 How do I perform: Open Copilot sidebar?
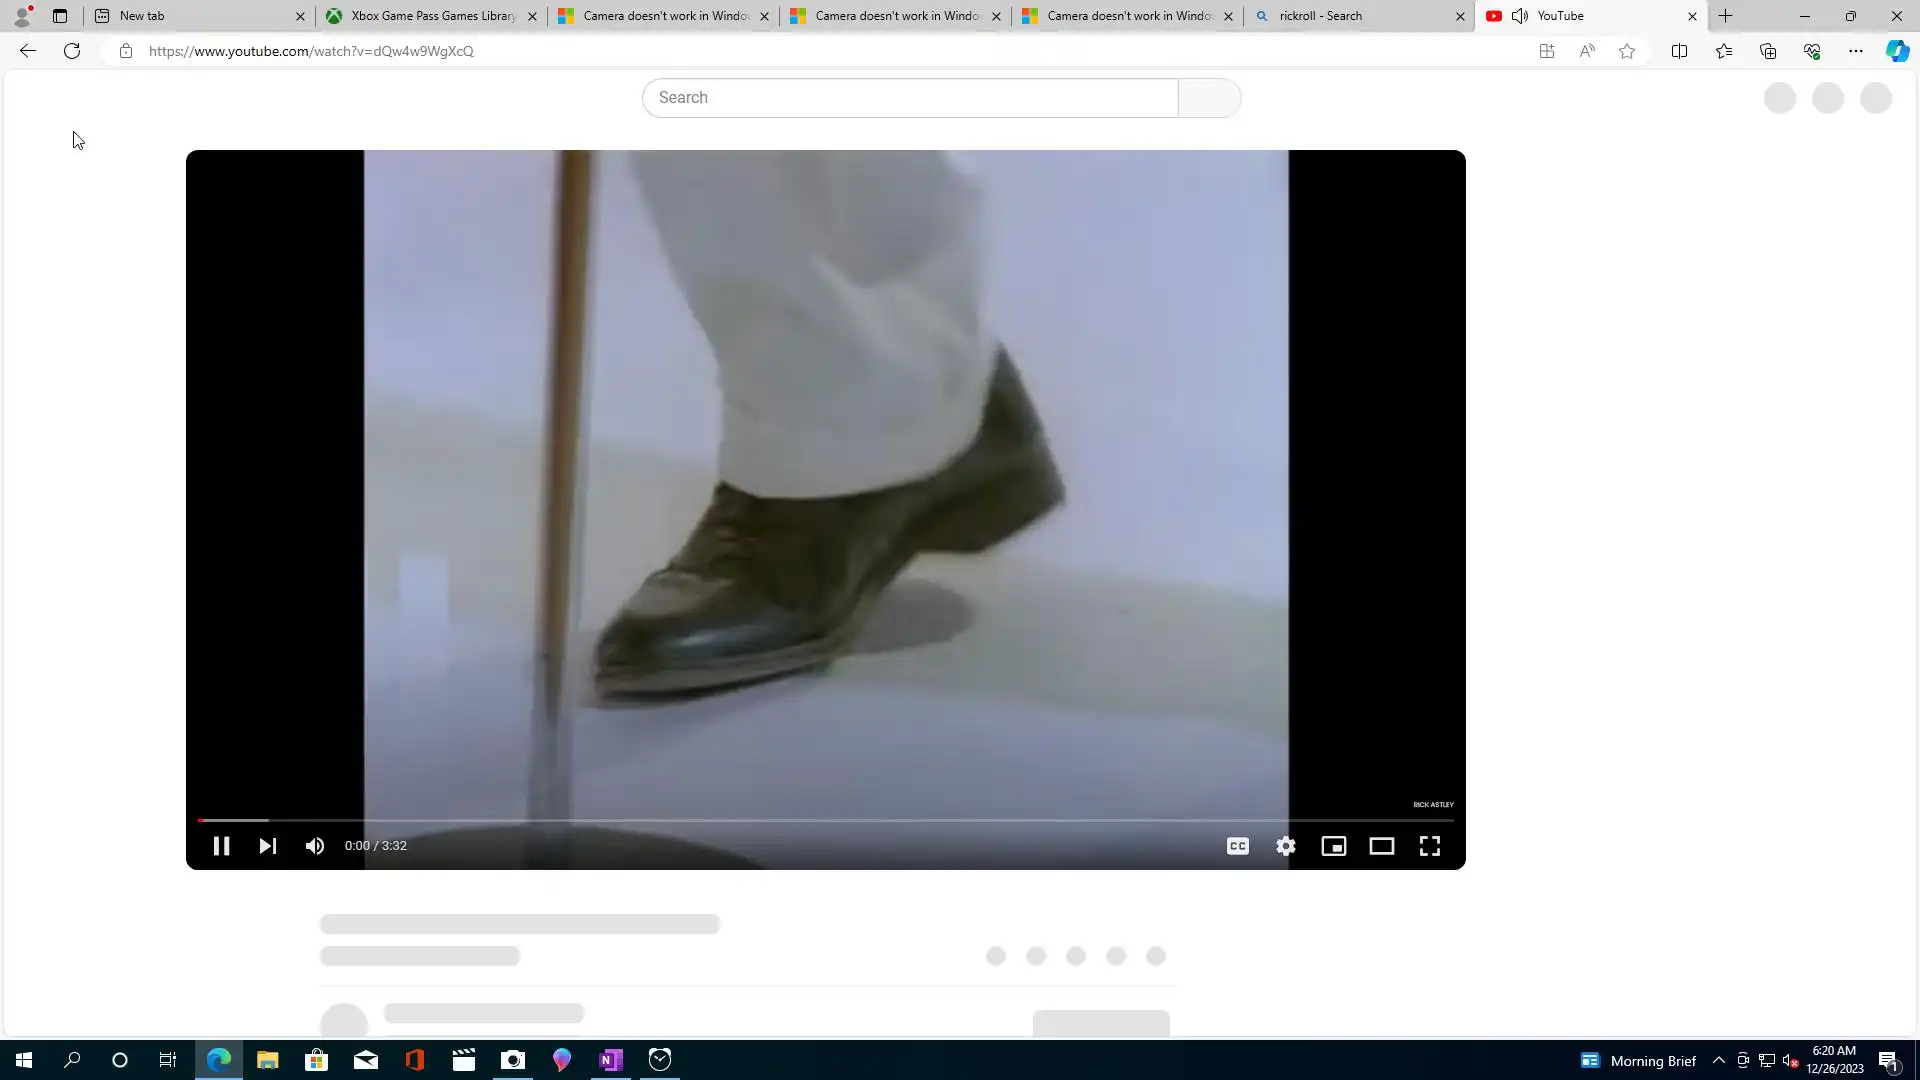pyautogui.click(x=1897, y=51)
